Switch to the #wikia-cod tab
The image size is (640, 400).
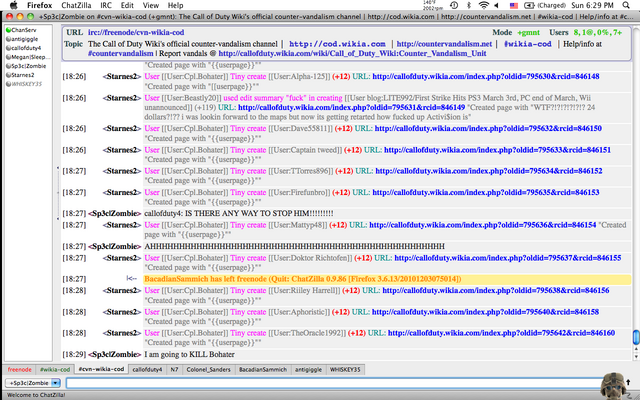[55, 369]
